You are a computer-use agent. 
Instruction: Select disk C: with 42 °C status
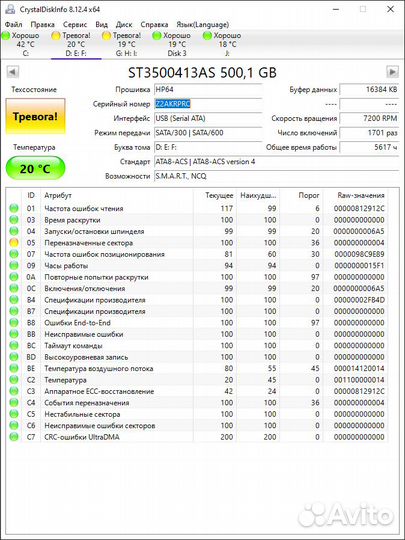click(x=25, y=44)
